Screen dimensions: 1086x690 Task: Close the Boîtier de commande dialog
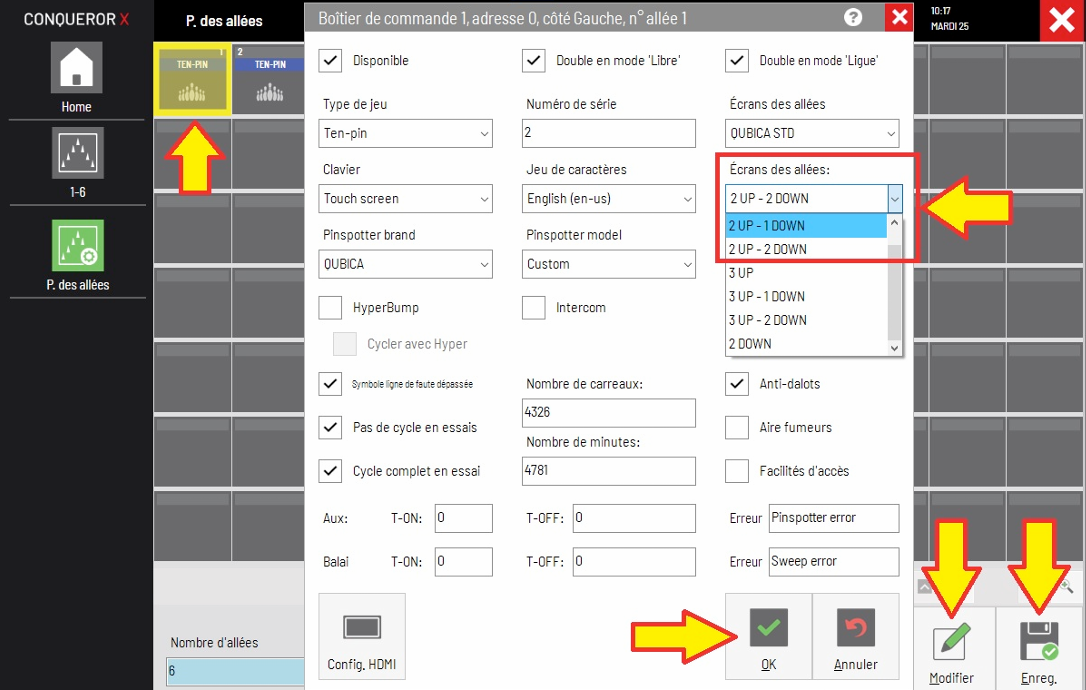899,17
